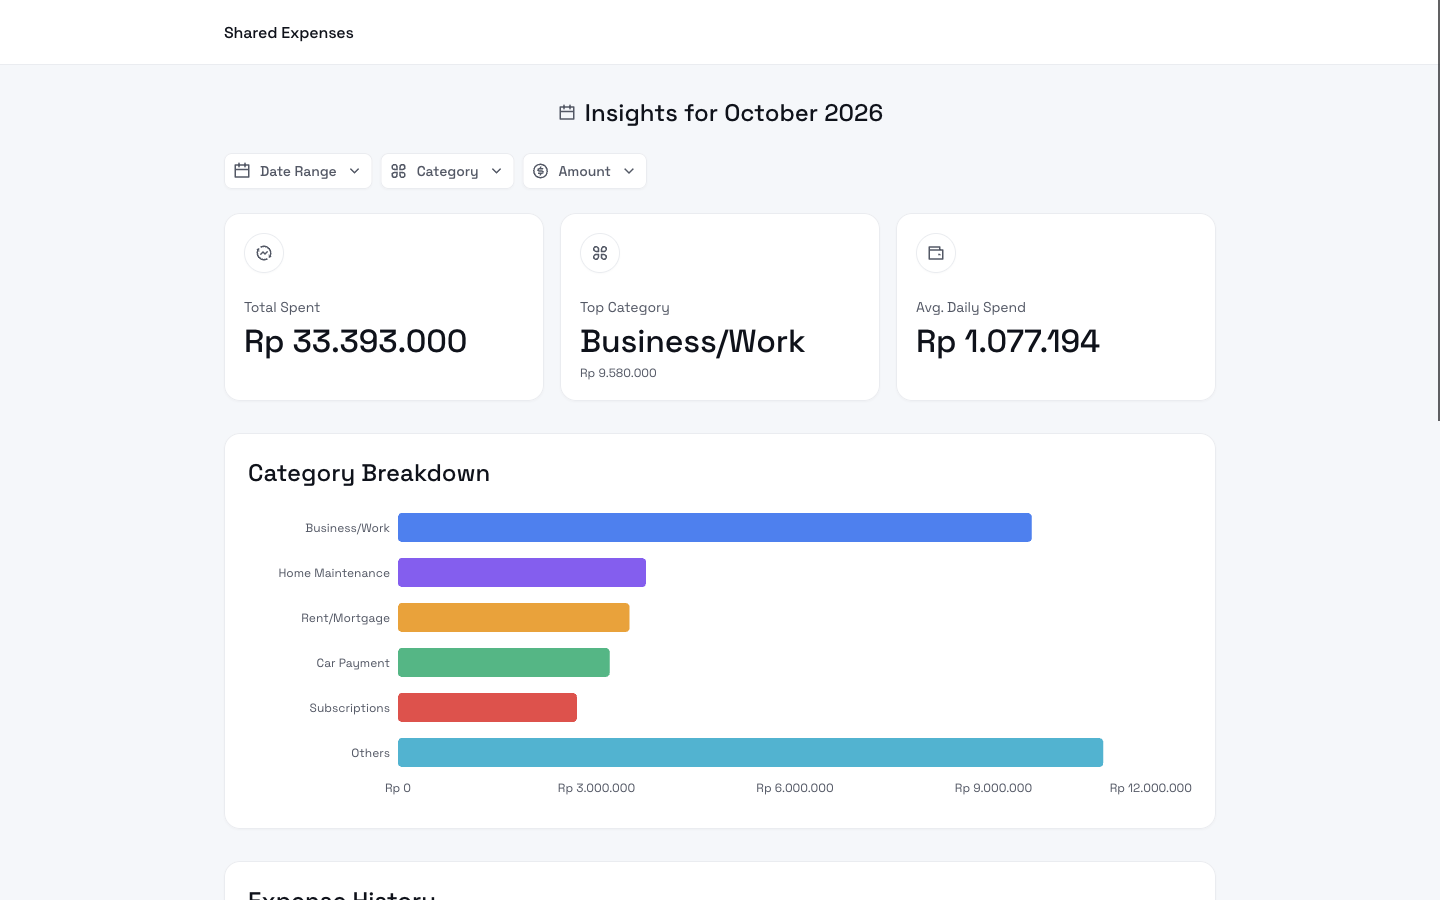This screenshot has width=1440, height=900.
Task: Click the Rp 9.580.000 top category amount
Action: (618, 373)
